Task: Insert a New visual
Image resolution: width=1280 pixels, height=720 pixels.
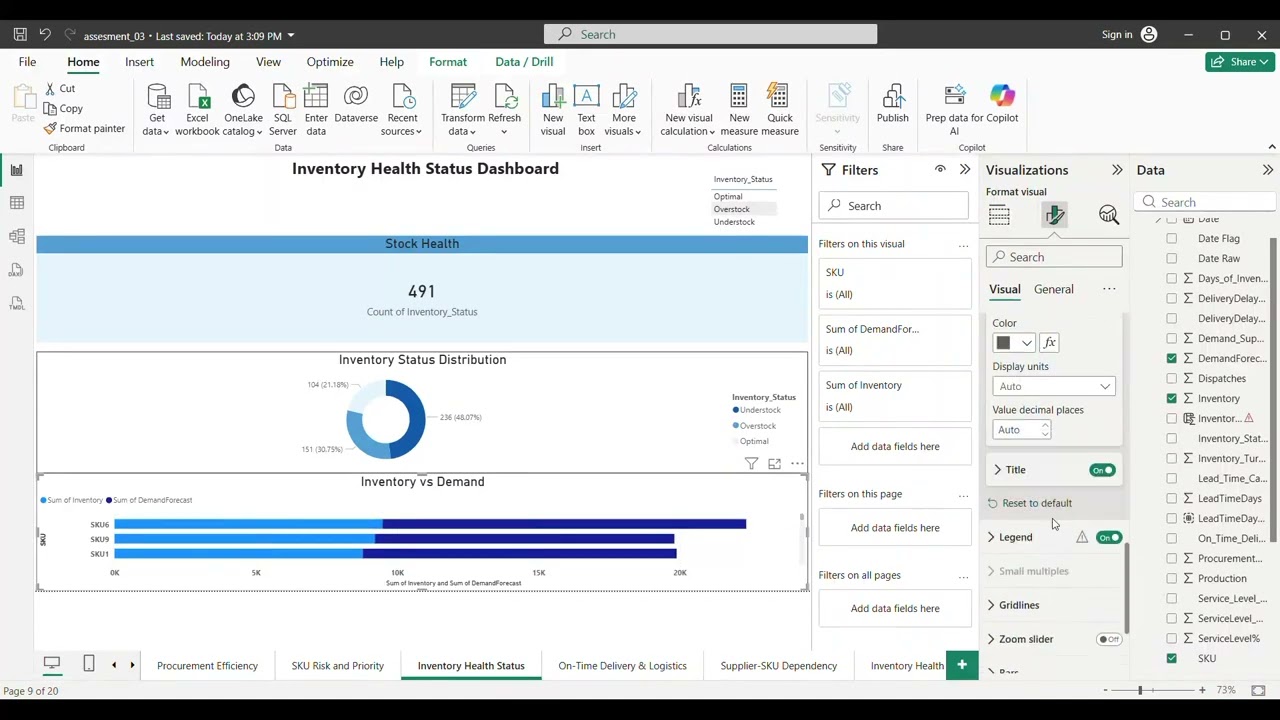Action: click(553, 110)
